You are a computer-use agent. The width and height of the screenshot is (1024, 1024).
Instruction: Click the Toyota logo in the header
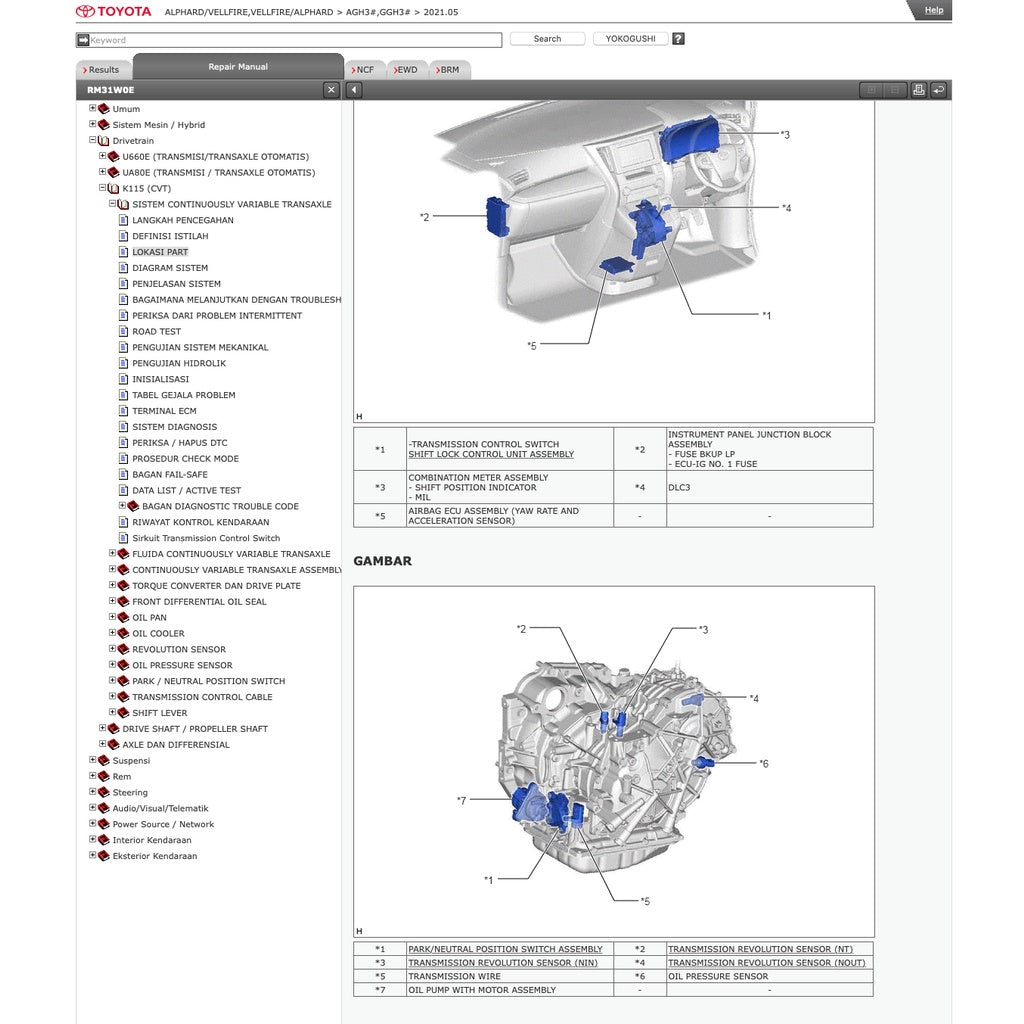[86, 11]
